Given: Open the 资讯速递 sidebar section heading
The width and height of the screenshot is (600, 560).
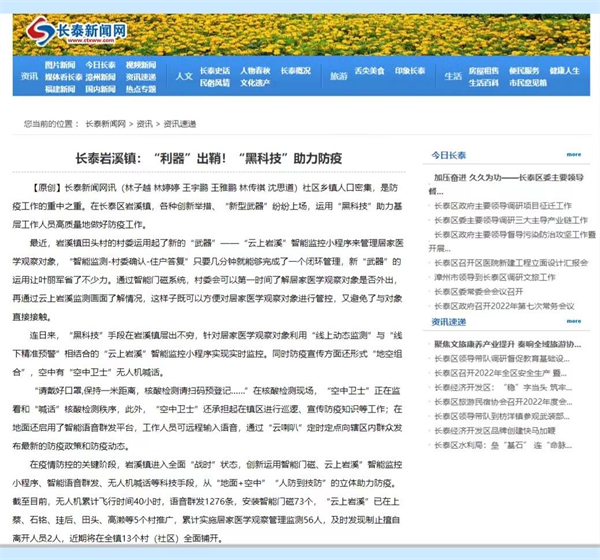Looking at the screenshot, I should coord(449,322).
